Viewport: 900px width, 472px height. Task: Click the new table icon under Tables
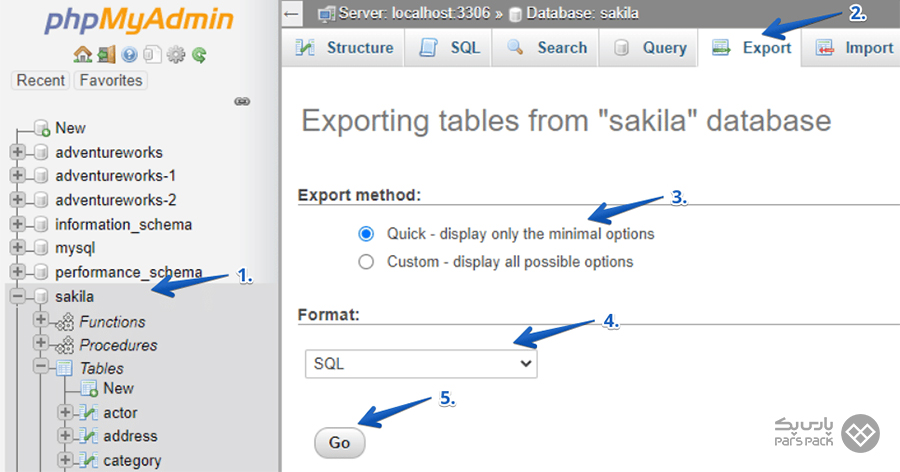(x=89, y=389)
